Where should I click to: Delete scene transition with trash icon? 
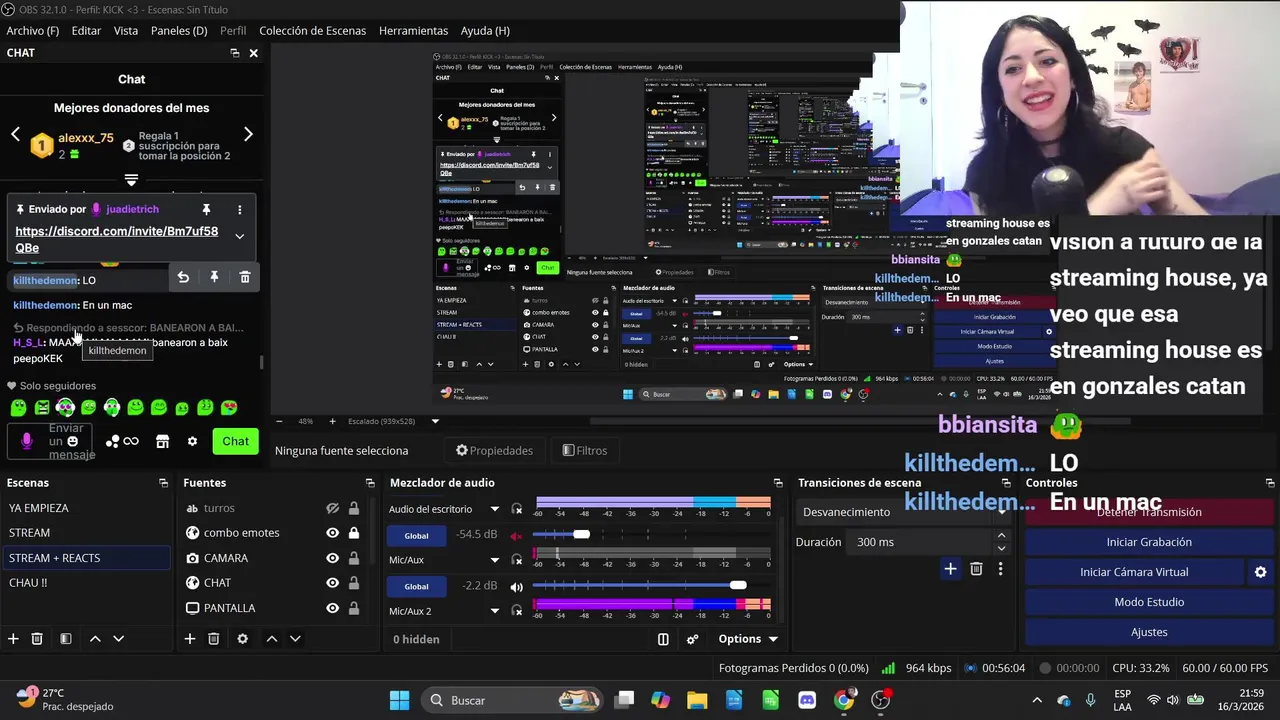976,569
